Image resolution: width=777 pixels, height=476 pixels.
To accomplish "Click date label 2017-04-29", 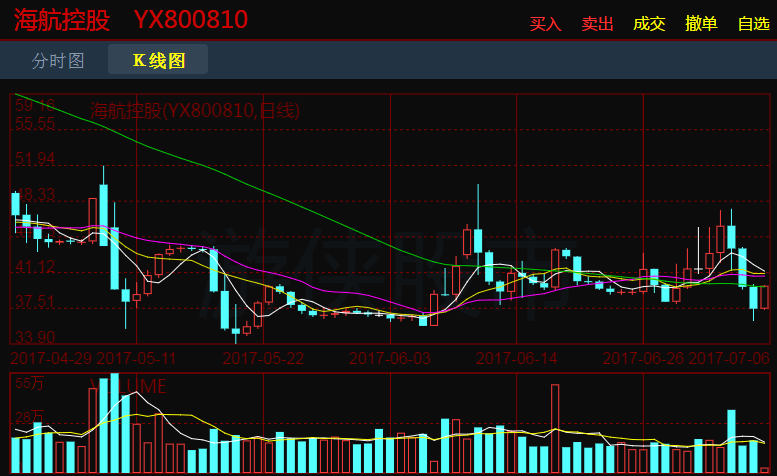I will tap(51, 358).
